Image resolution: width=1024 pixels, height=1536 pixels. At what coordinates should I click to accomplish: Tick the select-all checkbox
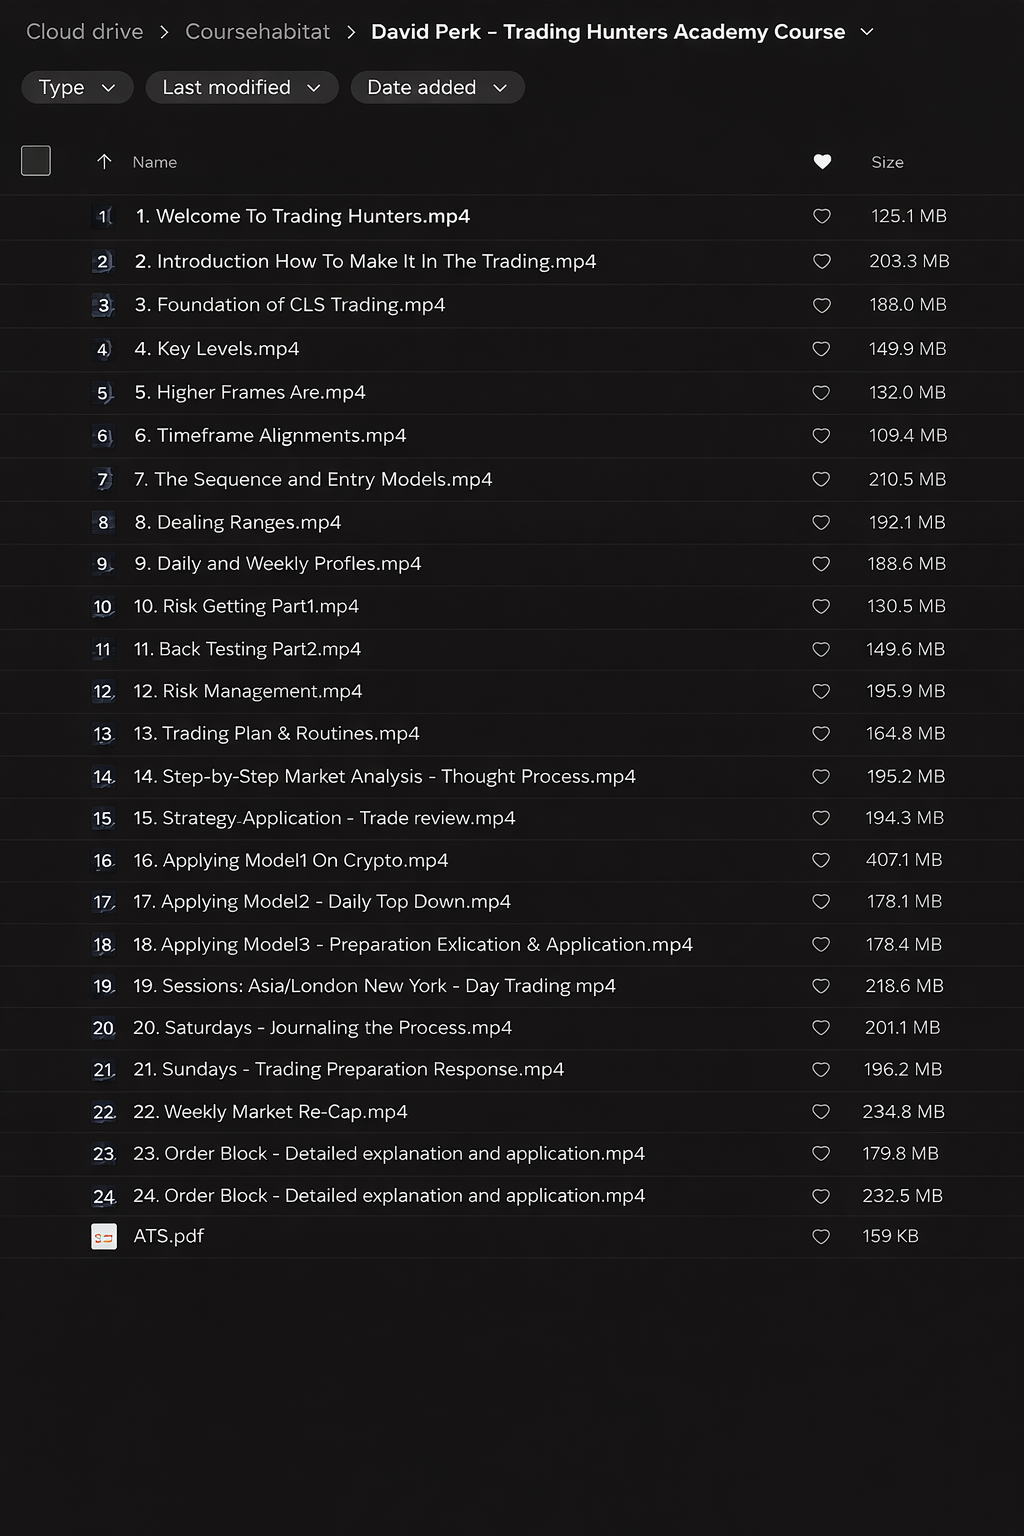(x=36, y=161)
